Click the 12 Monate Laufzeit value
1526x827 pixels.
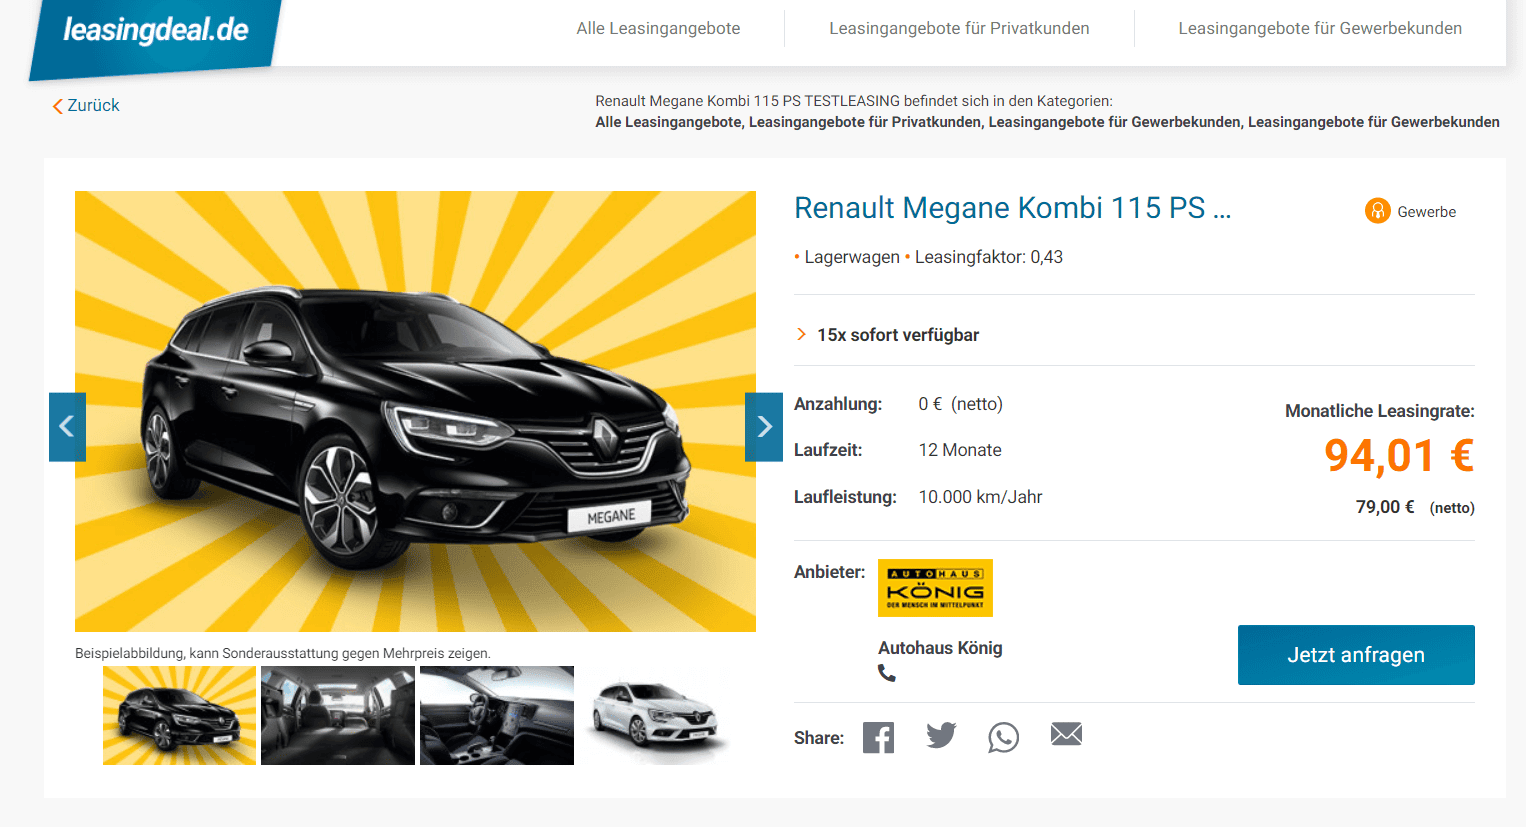tap(960, 450)
